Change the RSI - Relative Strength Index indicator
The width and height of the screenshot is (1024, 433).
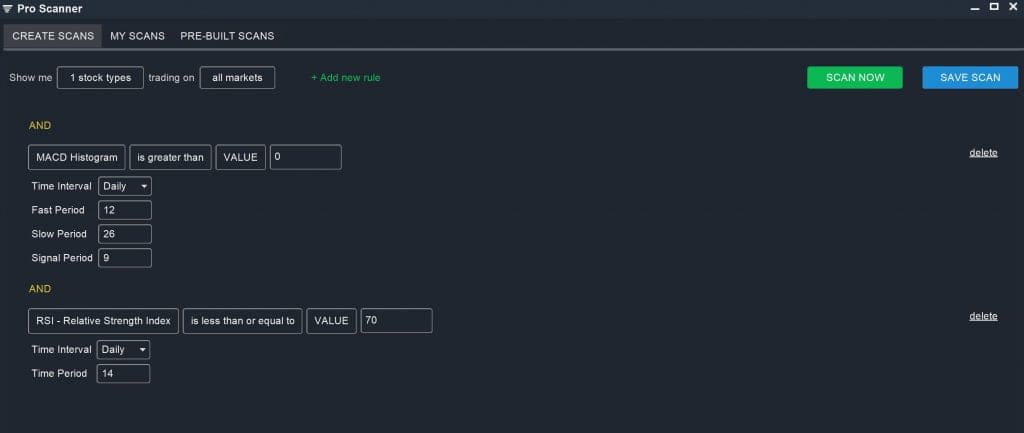pos(103,321)
